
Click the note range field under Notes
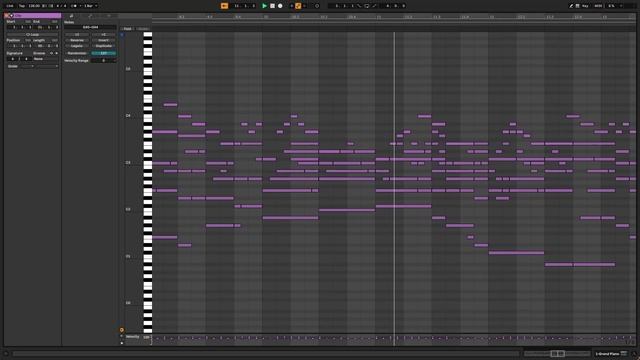click(90, 27)
